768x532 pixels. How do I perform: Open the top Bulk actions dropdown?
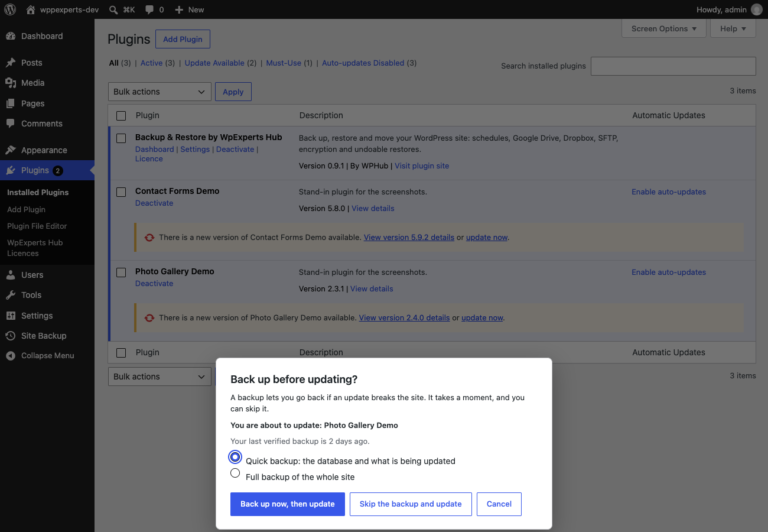(160, 92)
